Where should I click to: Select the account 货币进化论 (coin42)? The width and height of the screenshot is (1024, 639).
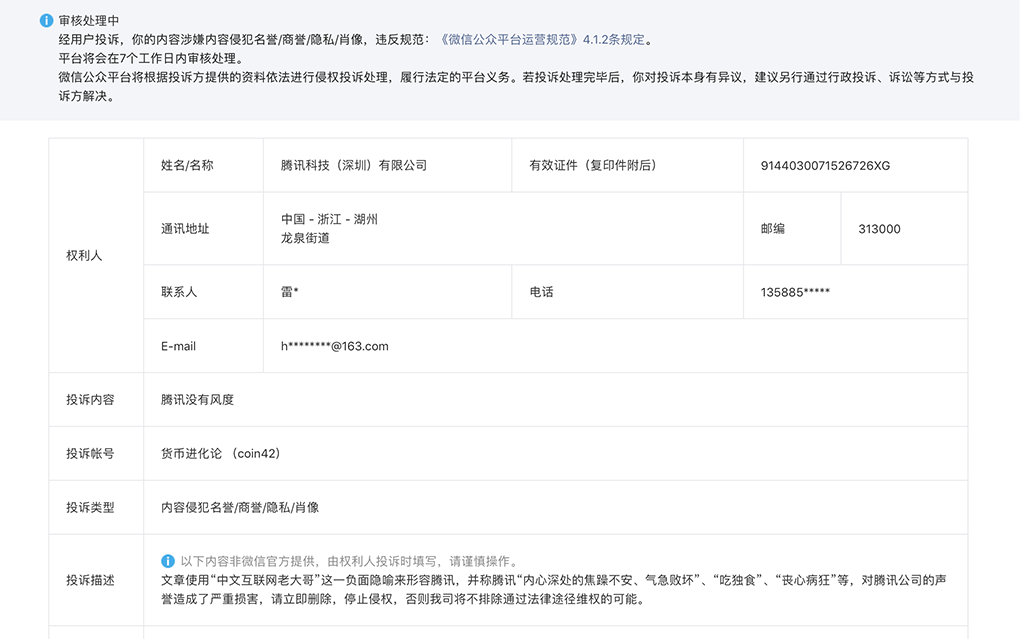(221, 453)
